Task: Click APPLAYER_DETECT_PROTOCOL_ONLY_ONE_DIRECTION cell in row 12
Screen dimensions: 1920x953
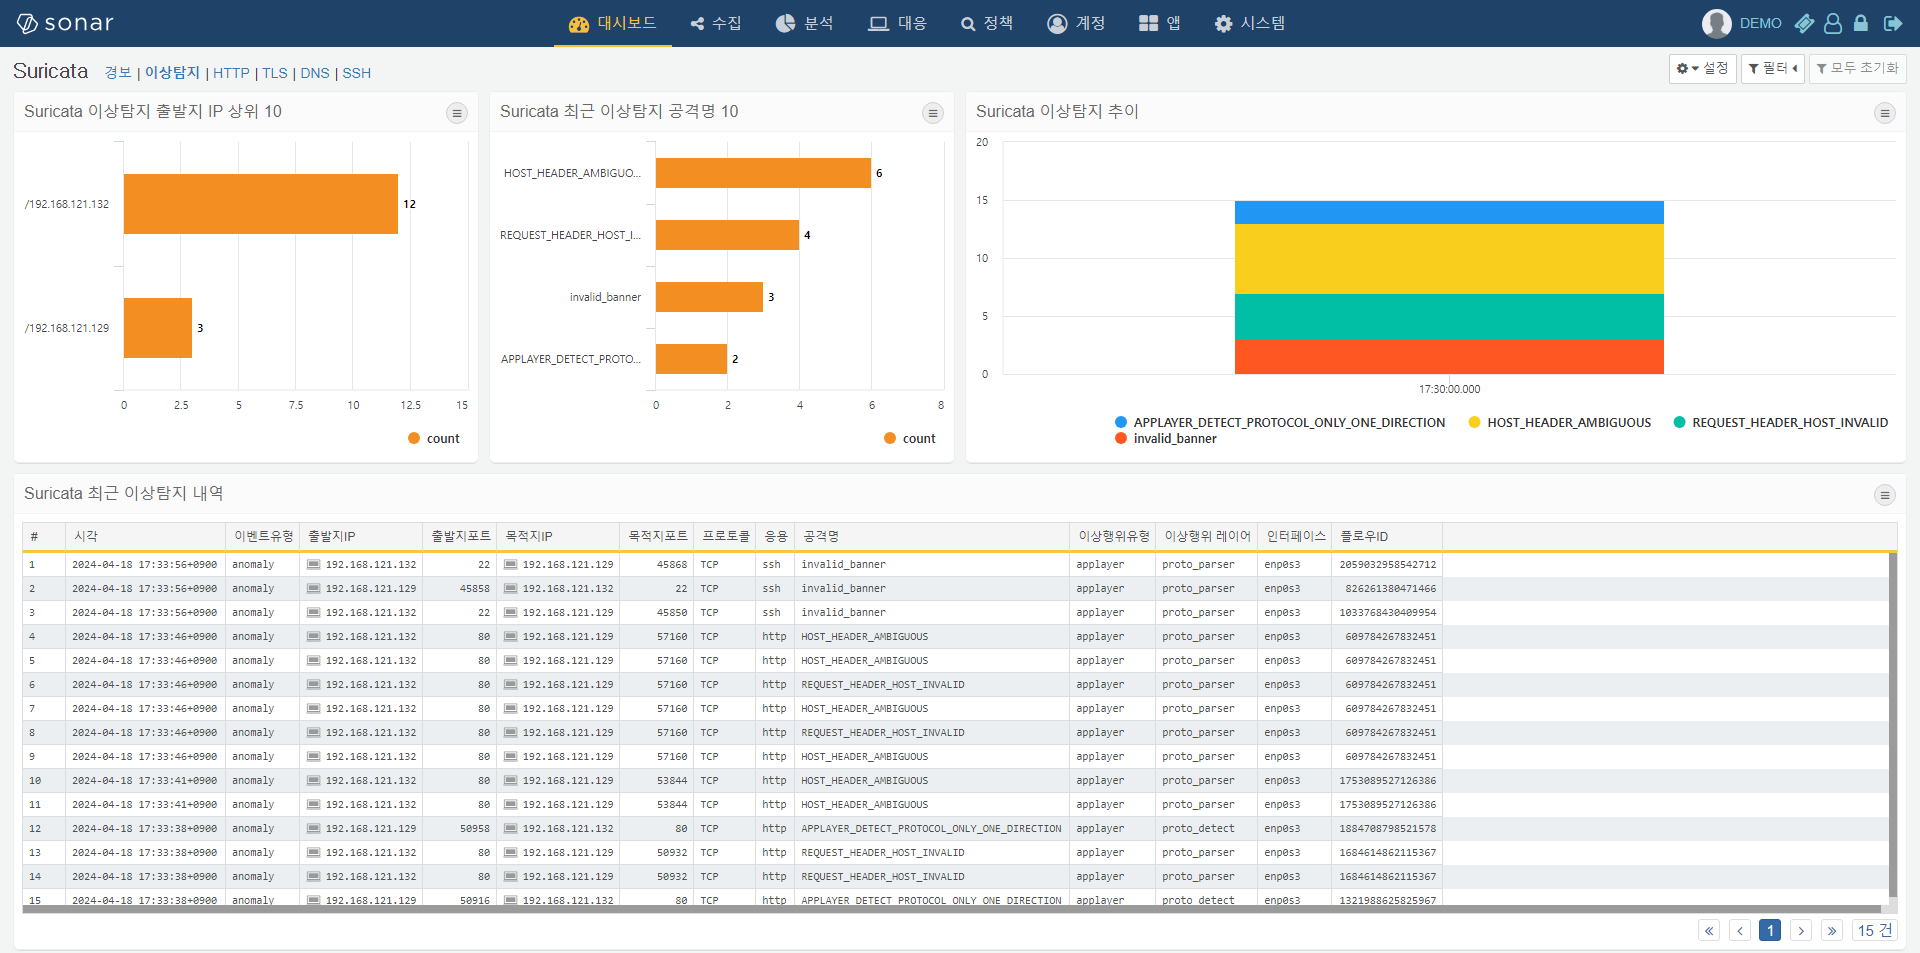Action: (x=931, y=829)
